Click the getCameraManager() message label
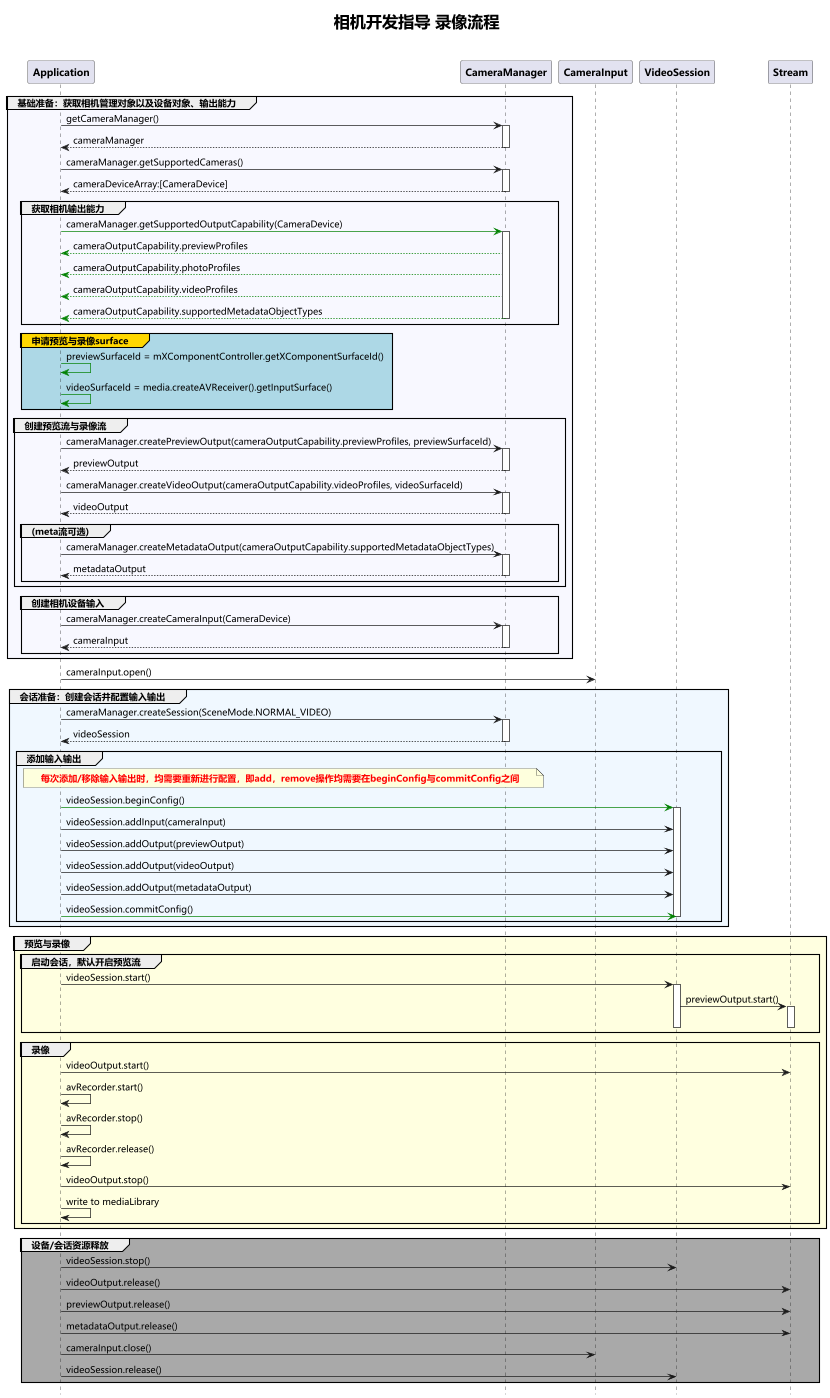The width and height of the screenshot is (830, 1398). [112, 119]
